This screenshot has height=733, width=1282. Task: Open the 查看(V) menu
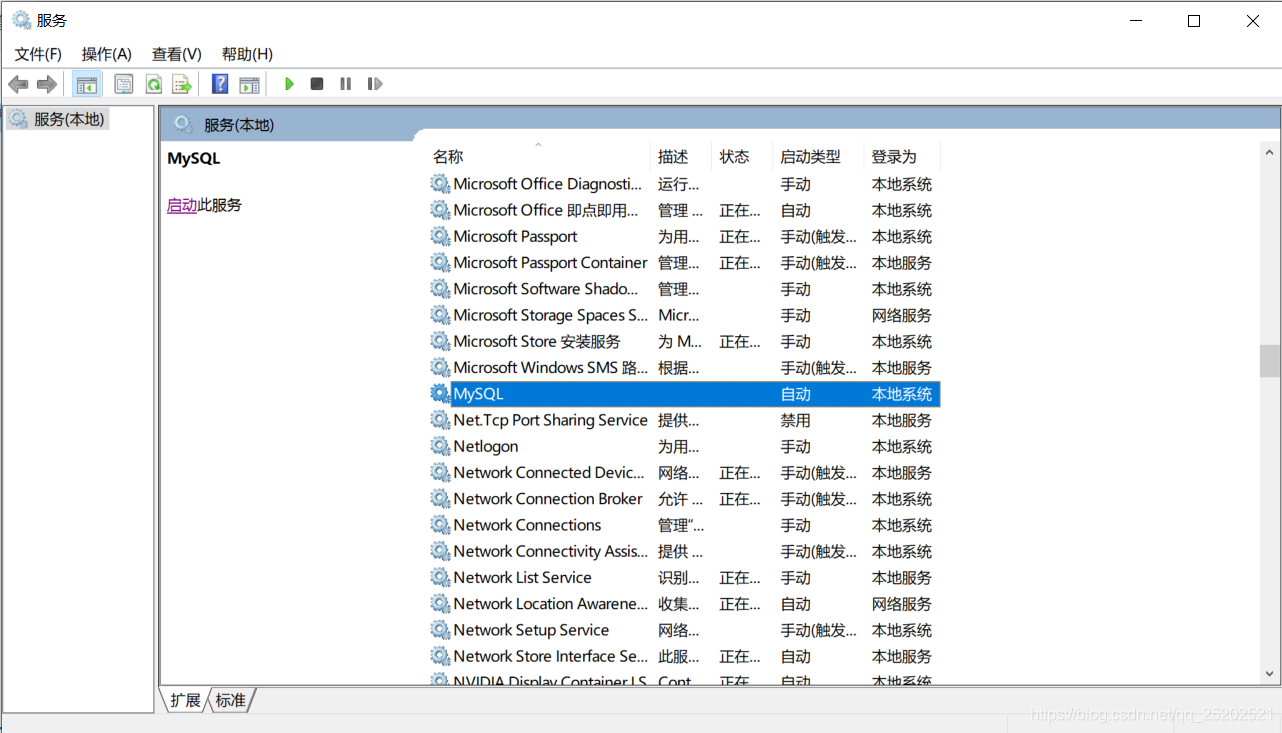[x=177, y=54]
